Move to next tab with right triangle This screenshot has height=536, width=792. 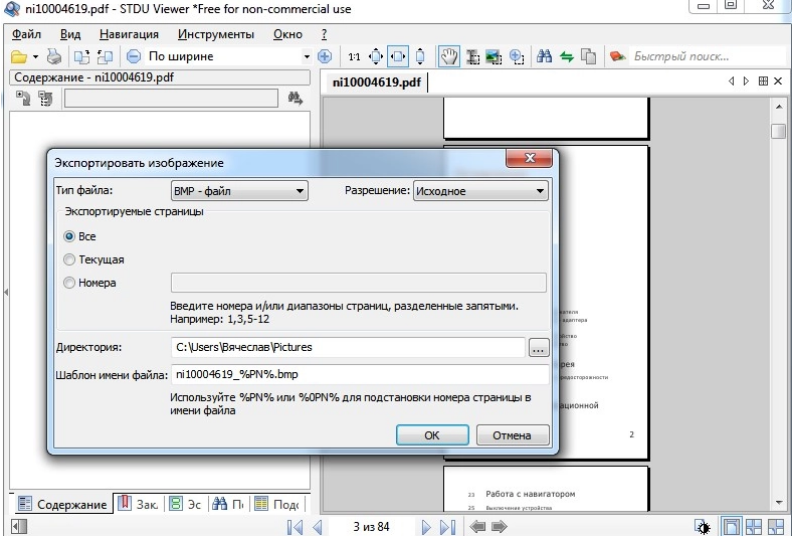coord(746,81)
